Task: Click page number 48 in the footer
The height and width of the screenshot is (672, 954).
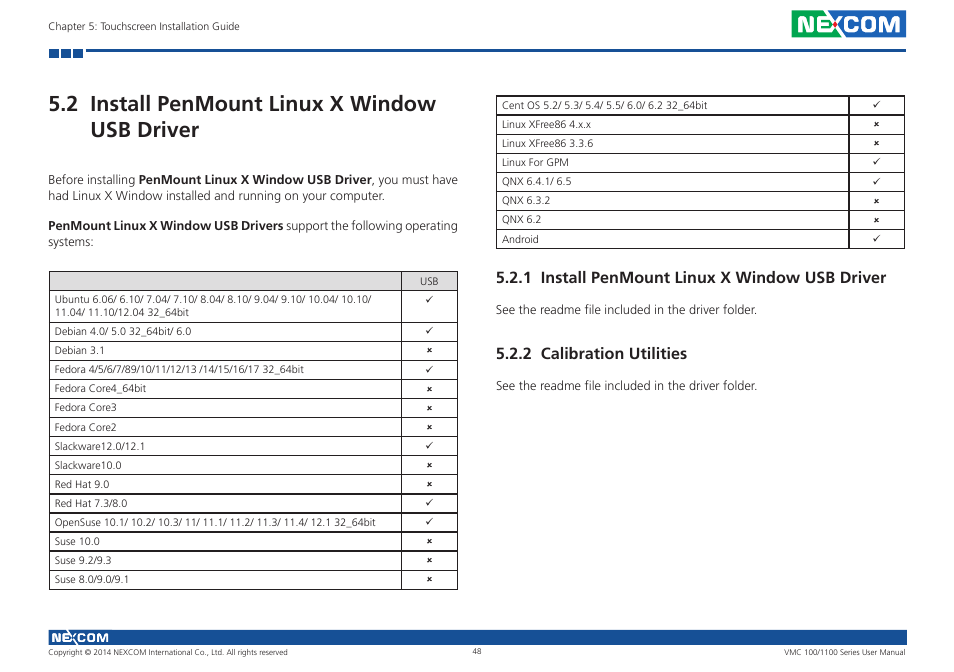Action: coord(477,651)
